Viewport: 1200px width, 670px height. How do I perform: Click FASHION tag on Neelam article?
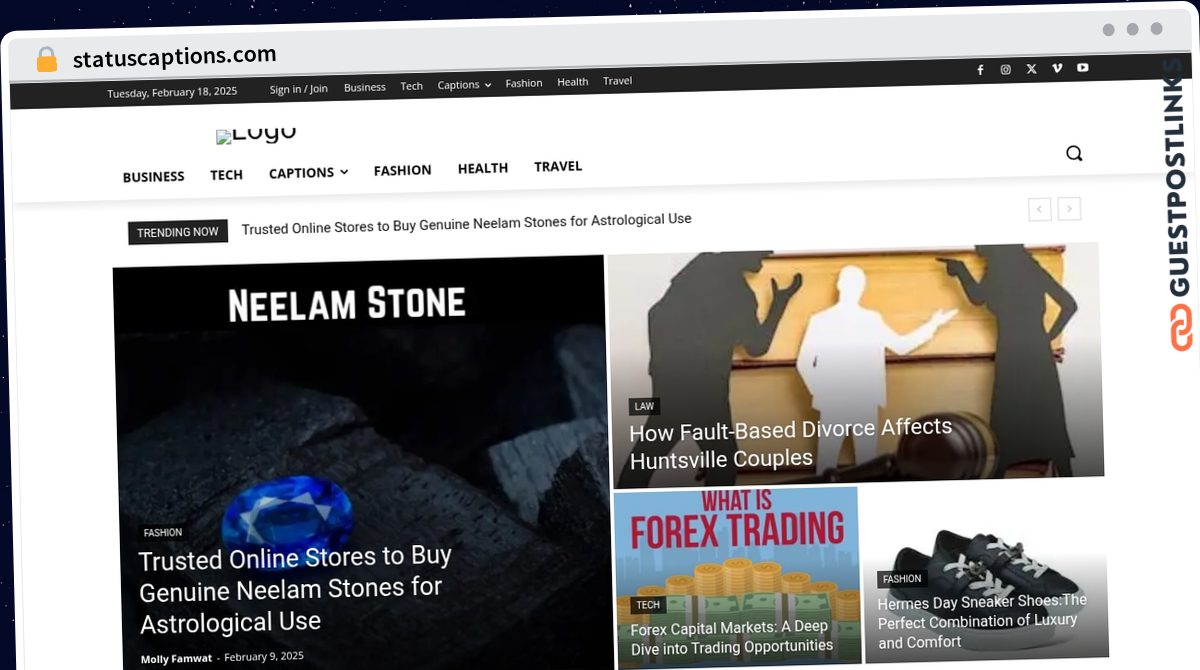162,533
